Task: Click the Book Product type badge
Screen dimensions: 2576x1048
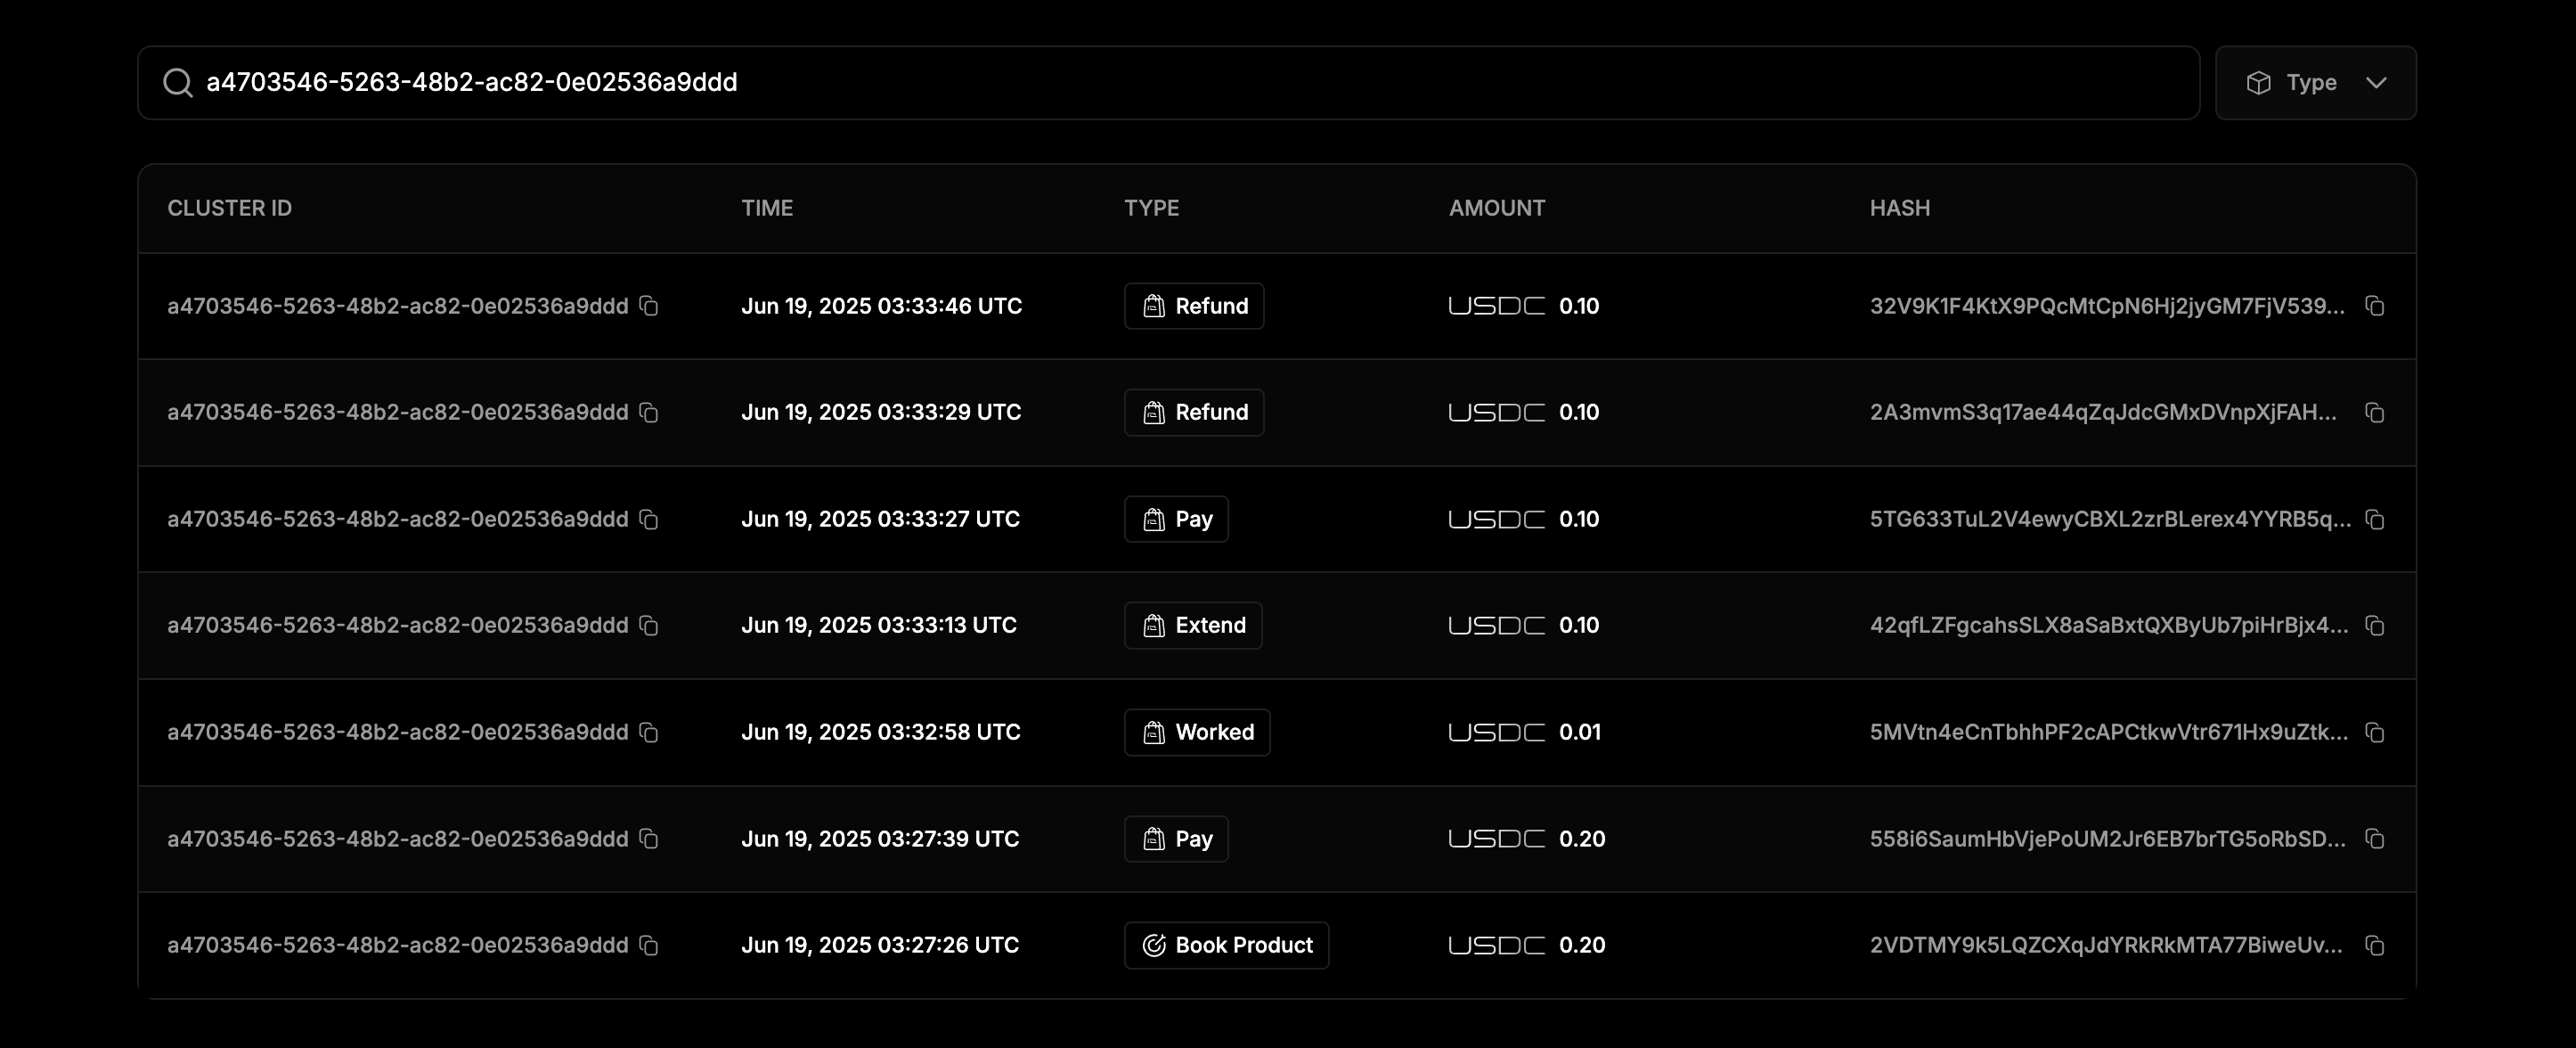Action: click(1226, 946)
